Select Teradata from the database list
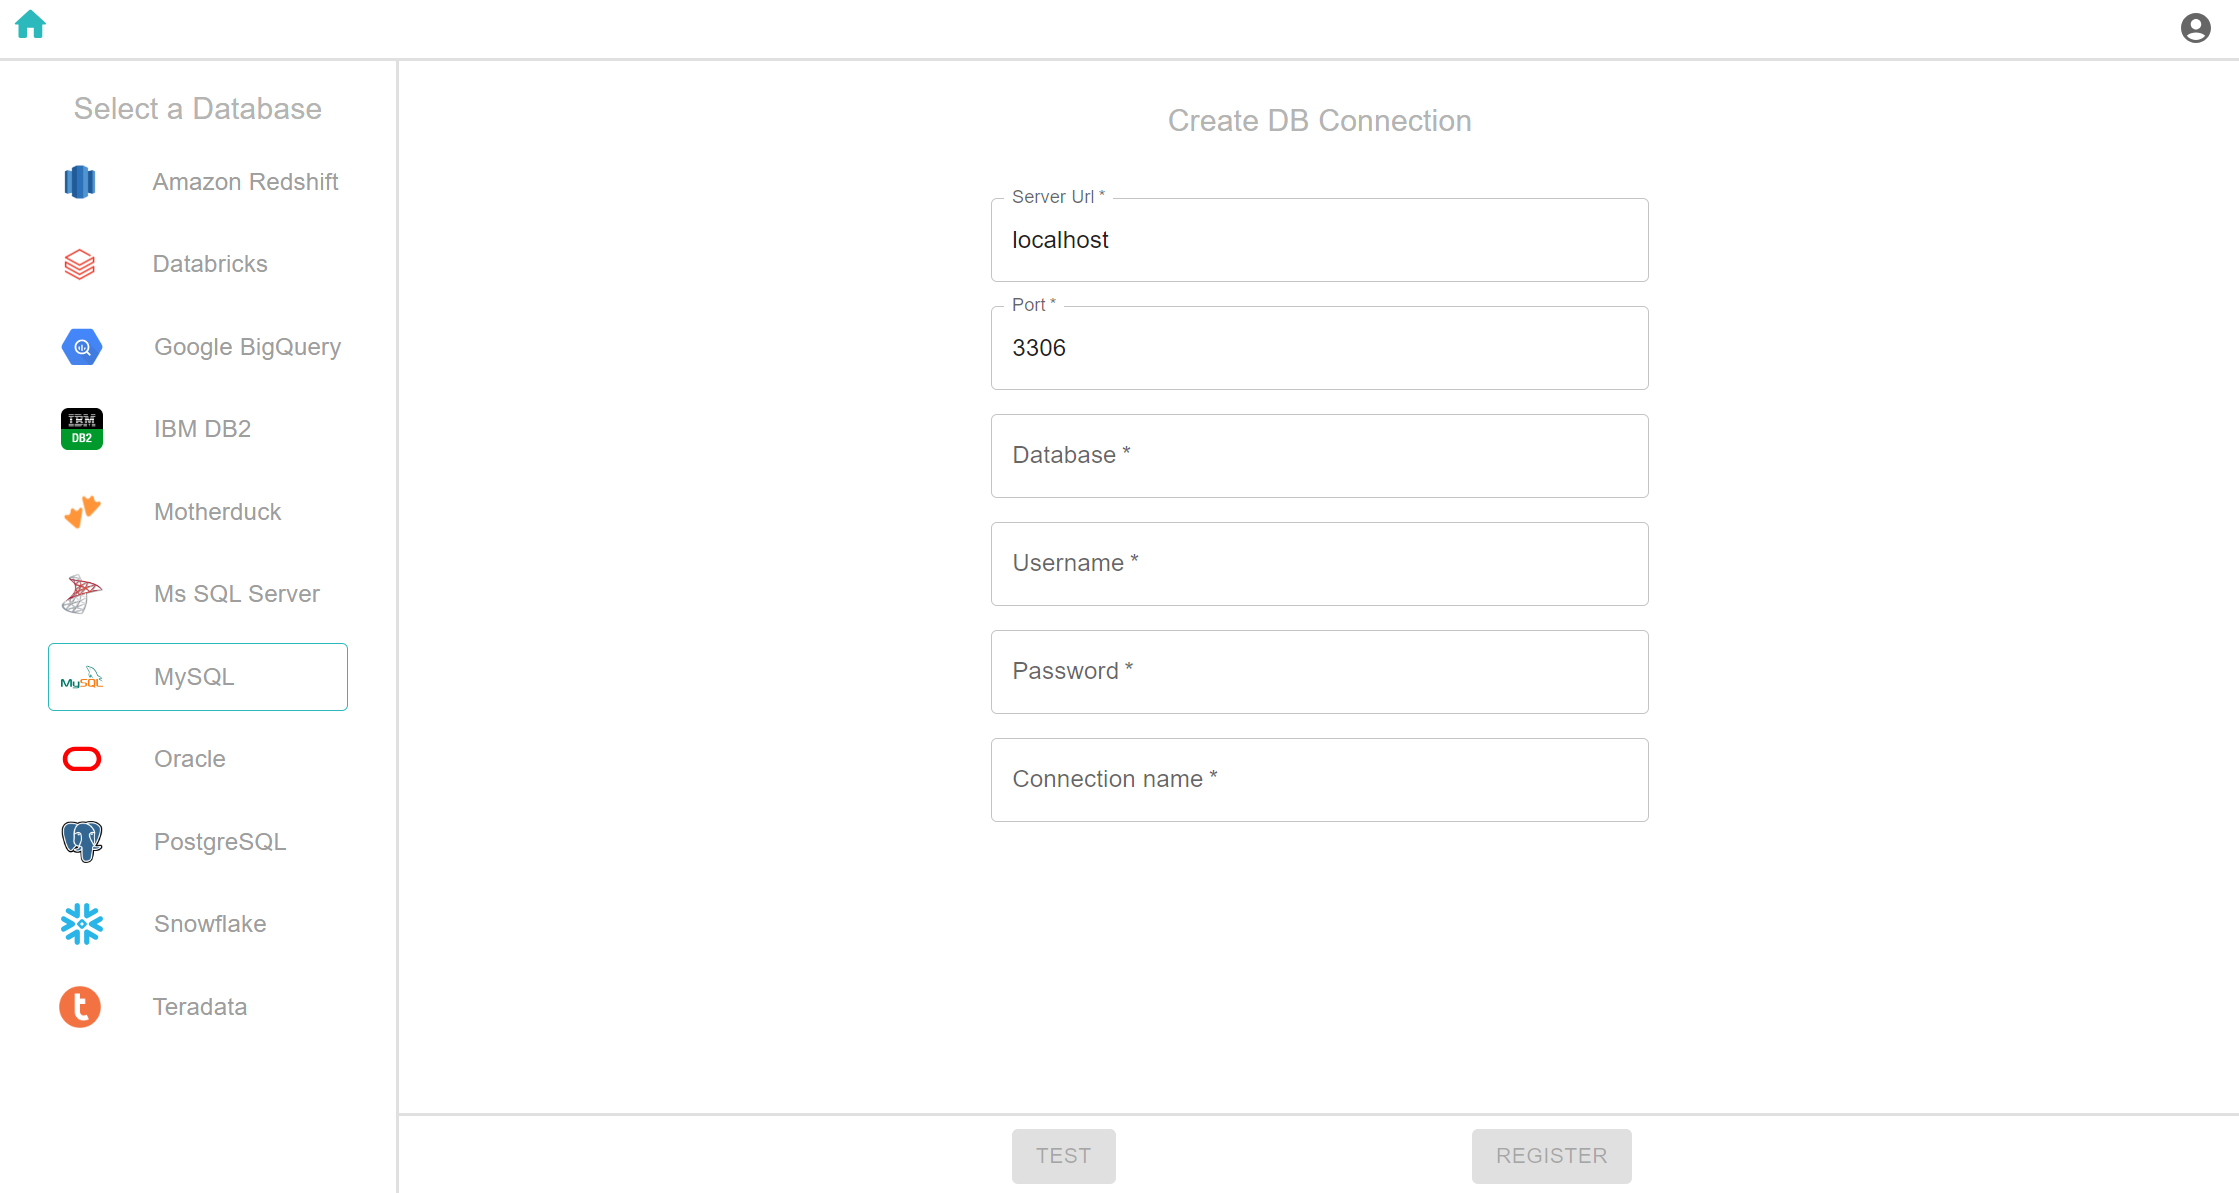2239x1193 pixels. pyautogui.click(x=197, y=1005)
